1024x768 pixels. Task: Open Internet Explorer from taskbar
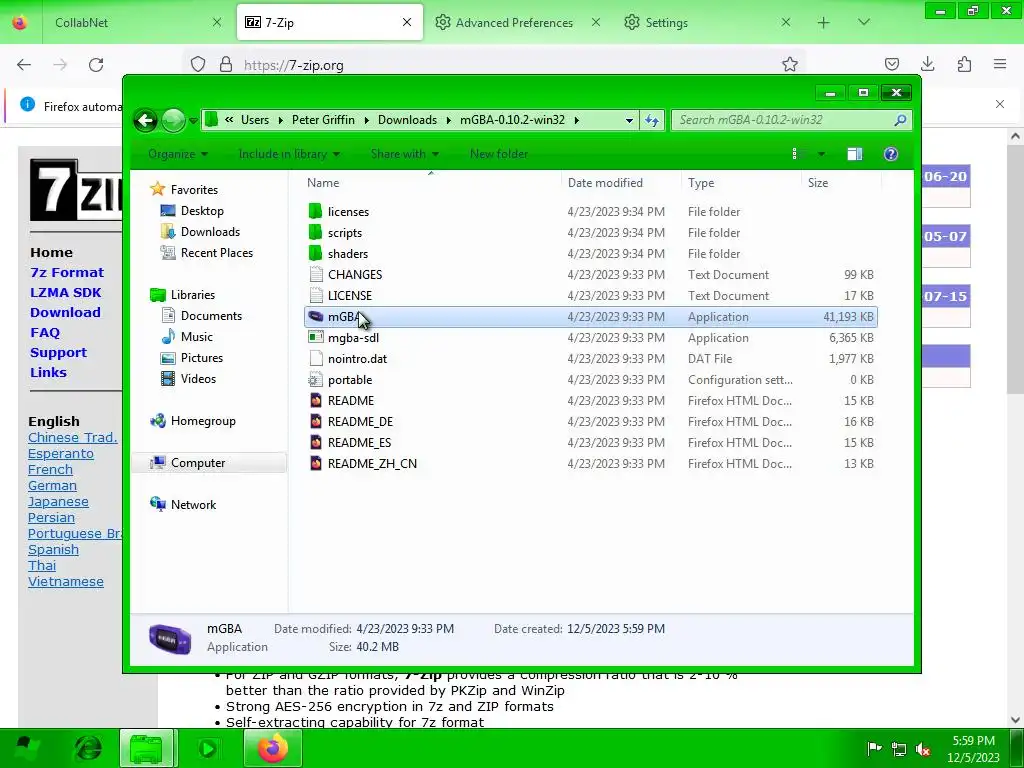pos(88,748)
